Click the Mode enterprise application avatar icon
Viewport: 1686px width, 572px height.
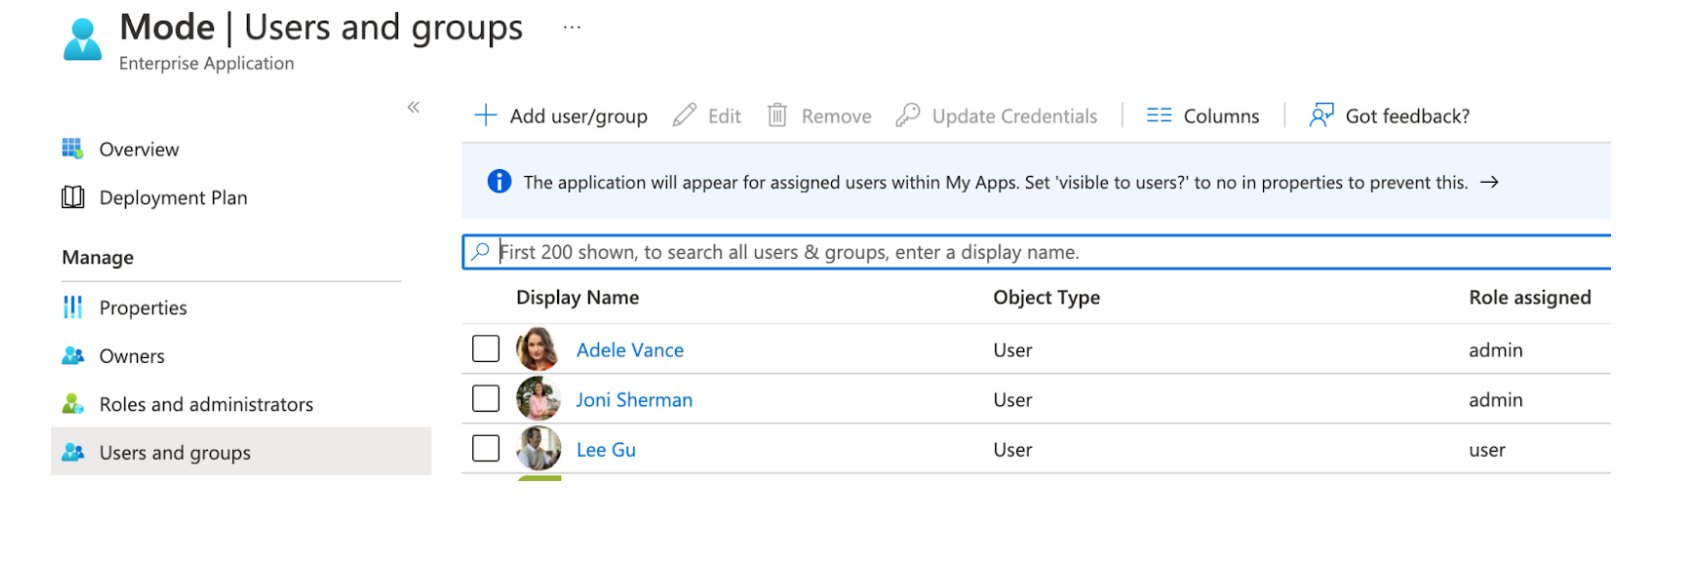tap(82, 40)
